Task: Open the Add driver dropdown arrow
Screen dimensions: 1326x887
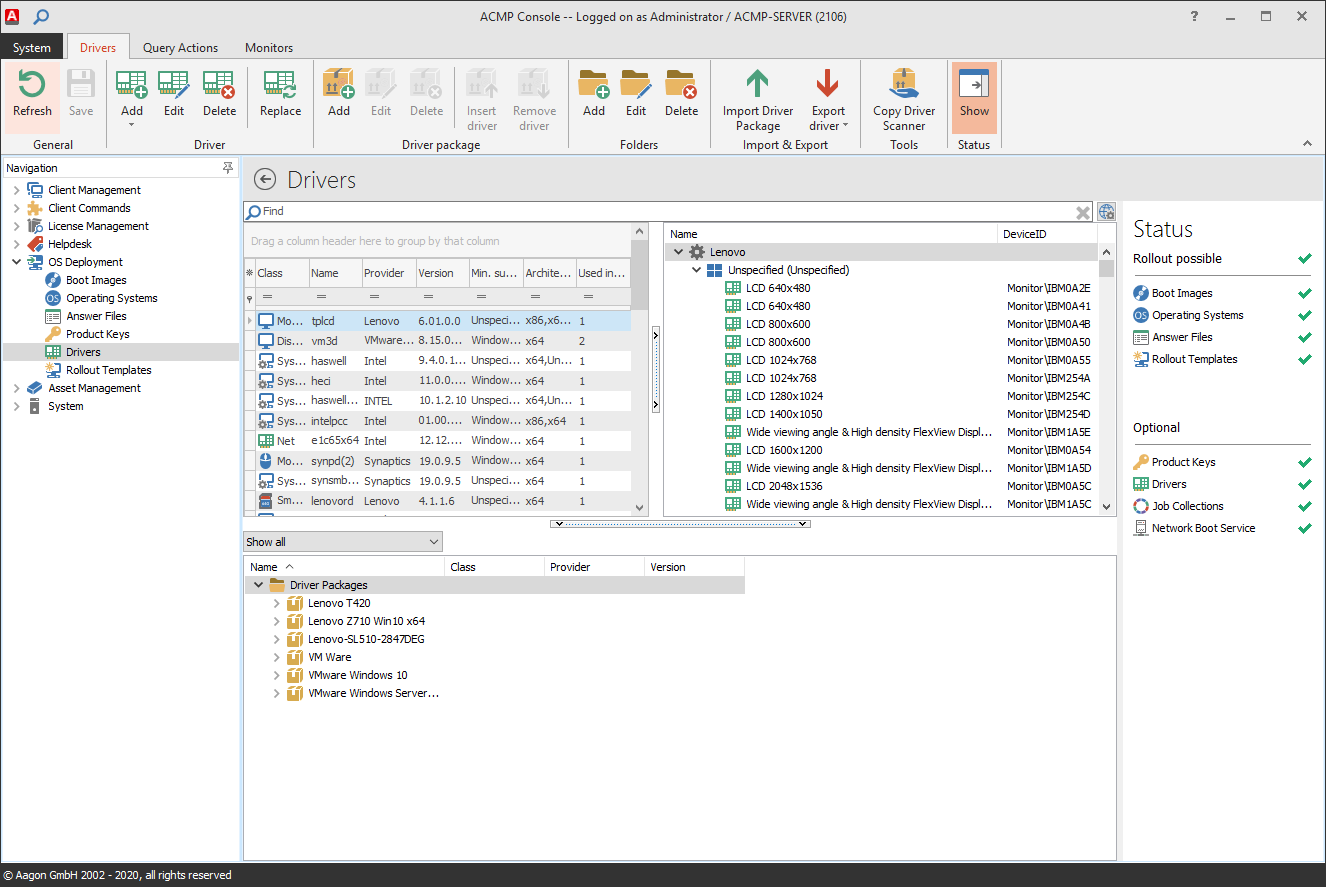Action: point(131,124)
